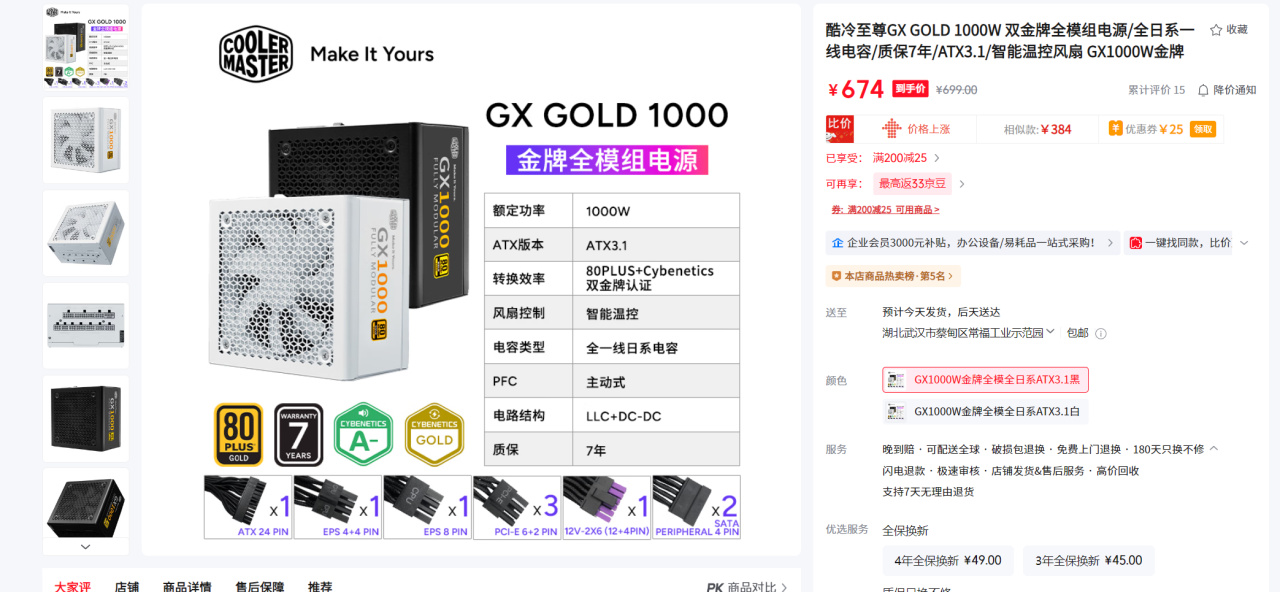Collapse the 服务 details chevron
The height and width of the screenshot is (592, 1280).
coord(1214,449)
